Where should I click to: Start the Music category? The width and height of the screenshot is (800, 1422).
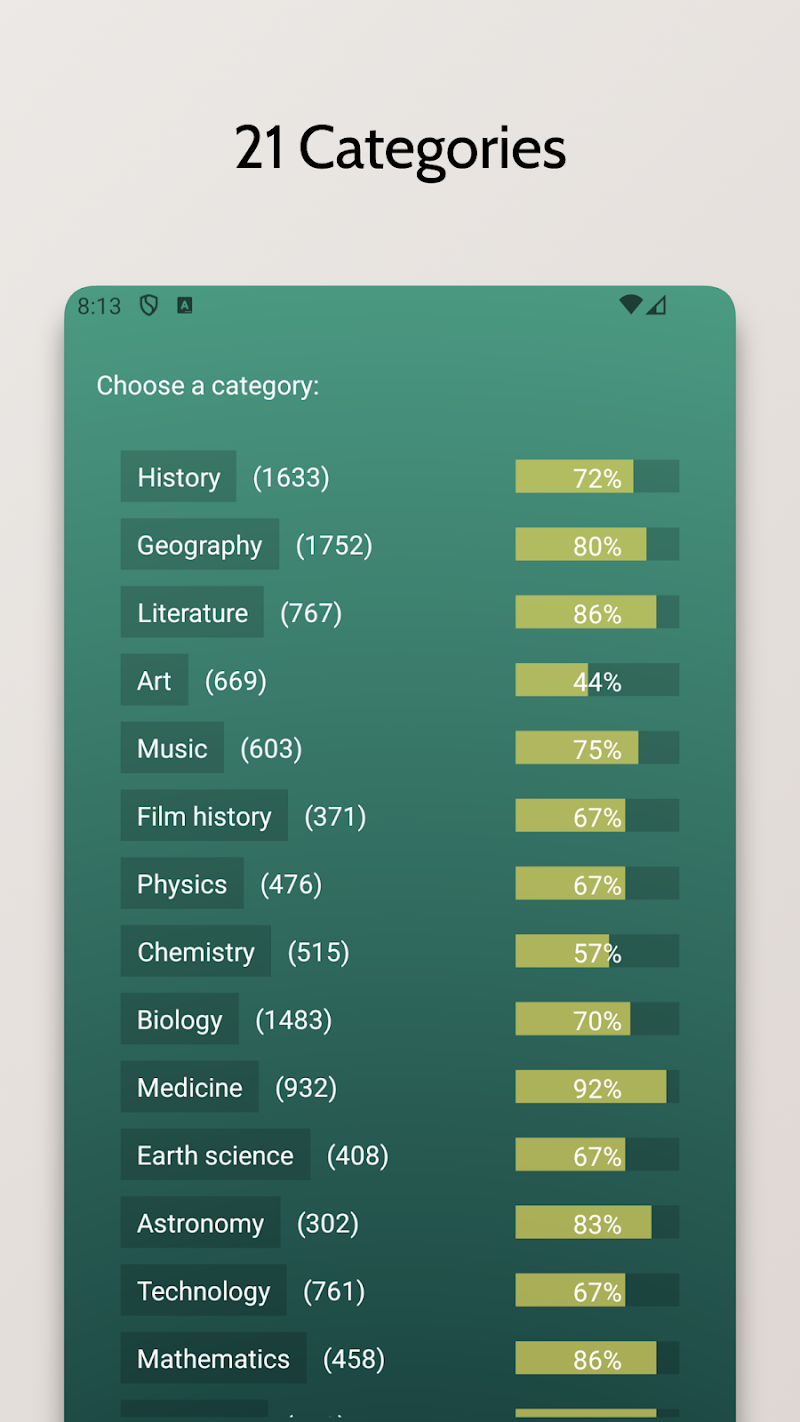tap(172, 749)
